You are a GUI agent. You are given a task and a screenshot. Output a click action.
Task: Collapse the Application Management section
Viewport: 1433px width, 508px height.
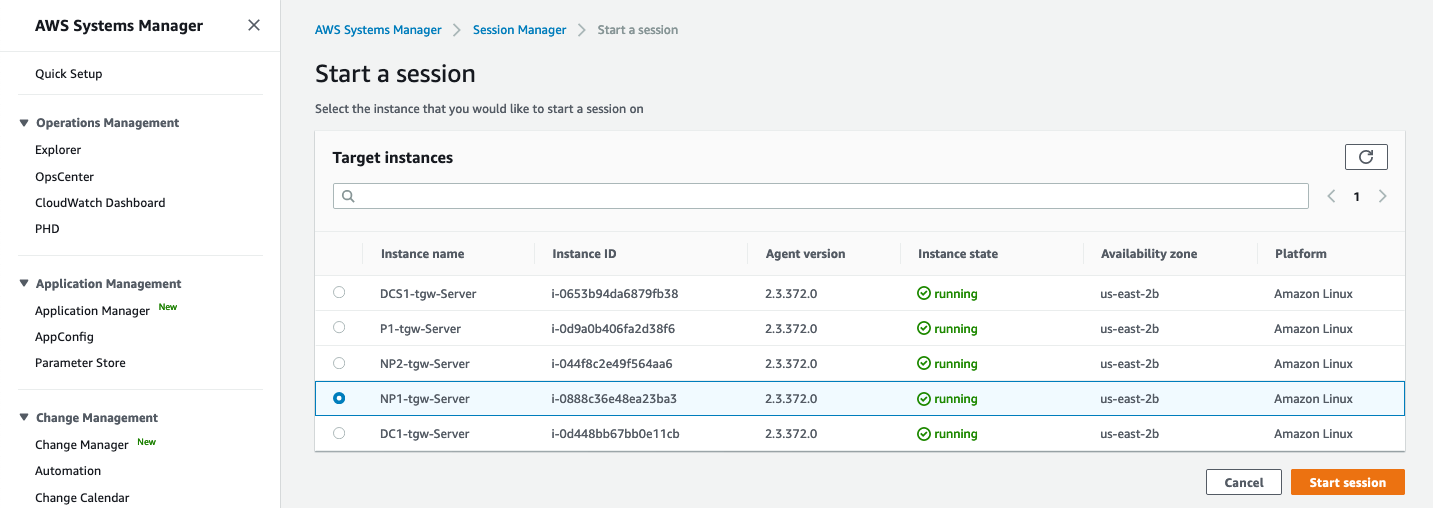25,284
